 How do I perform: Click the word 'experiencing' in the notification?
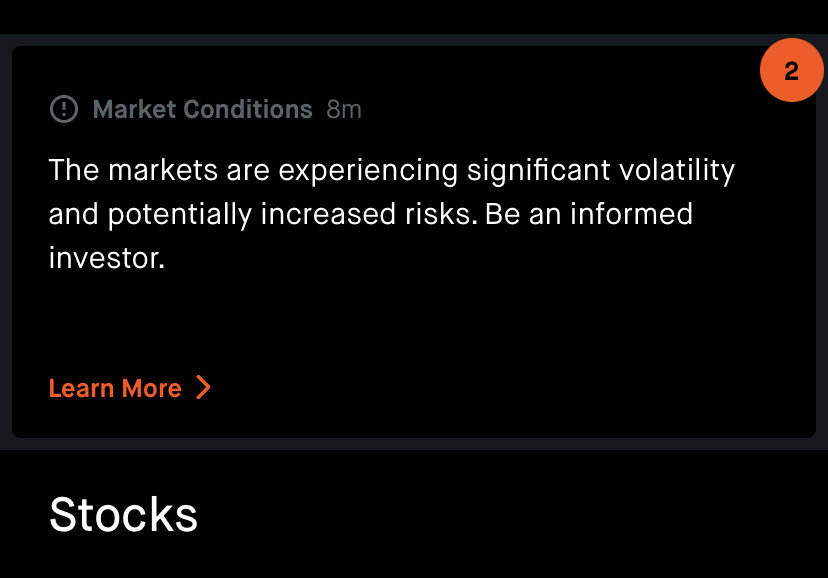point(368,172)
